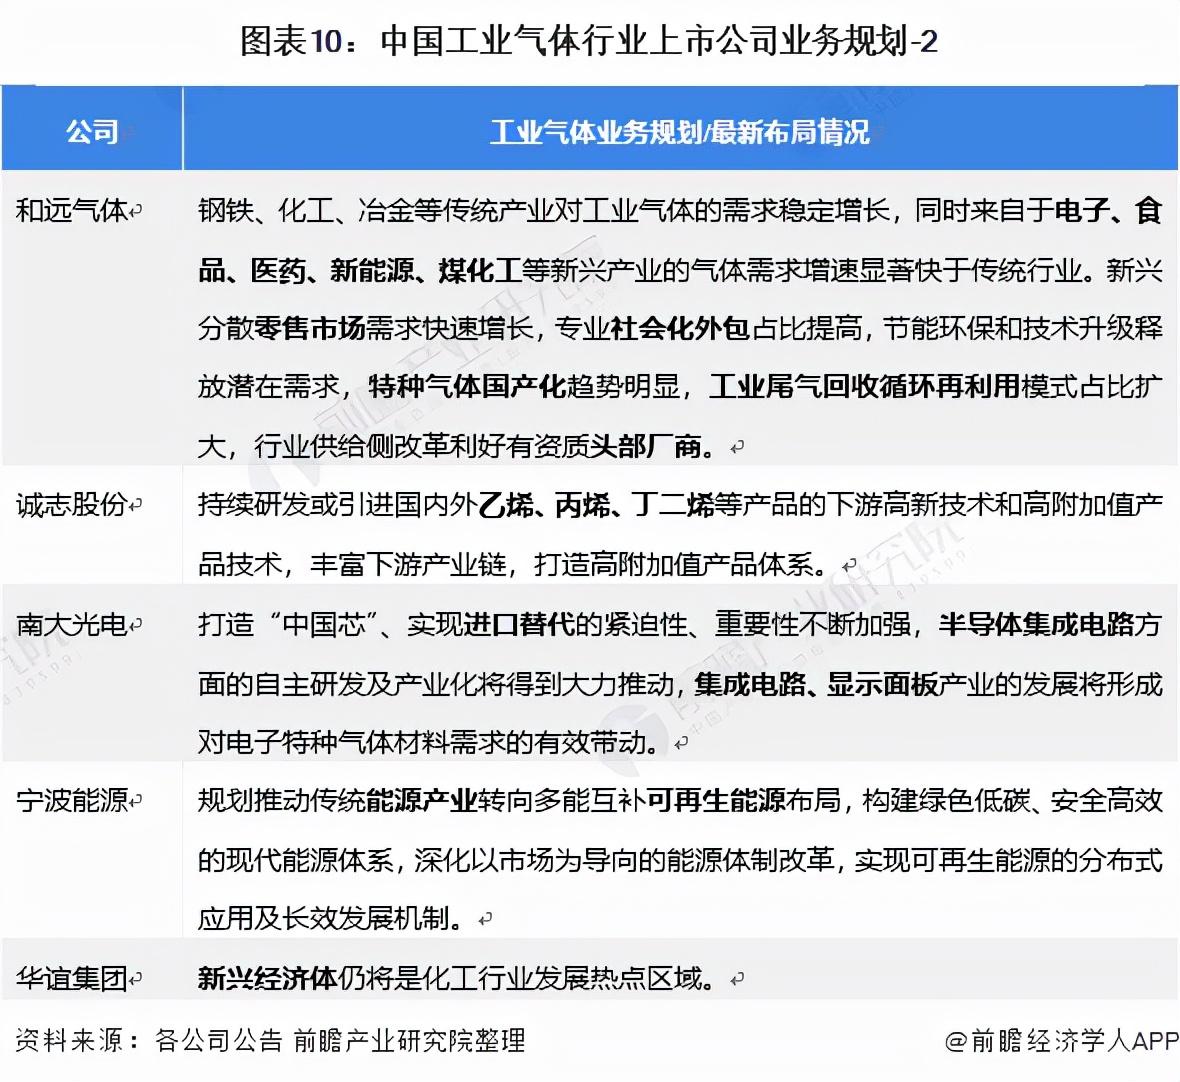The width and height of the screenshot is (1180, 1082).
Task: Click the source note 资料来源：各公司公告 前瞻产业研究院整理
Action: [270, 1041]
